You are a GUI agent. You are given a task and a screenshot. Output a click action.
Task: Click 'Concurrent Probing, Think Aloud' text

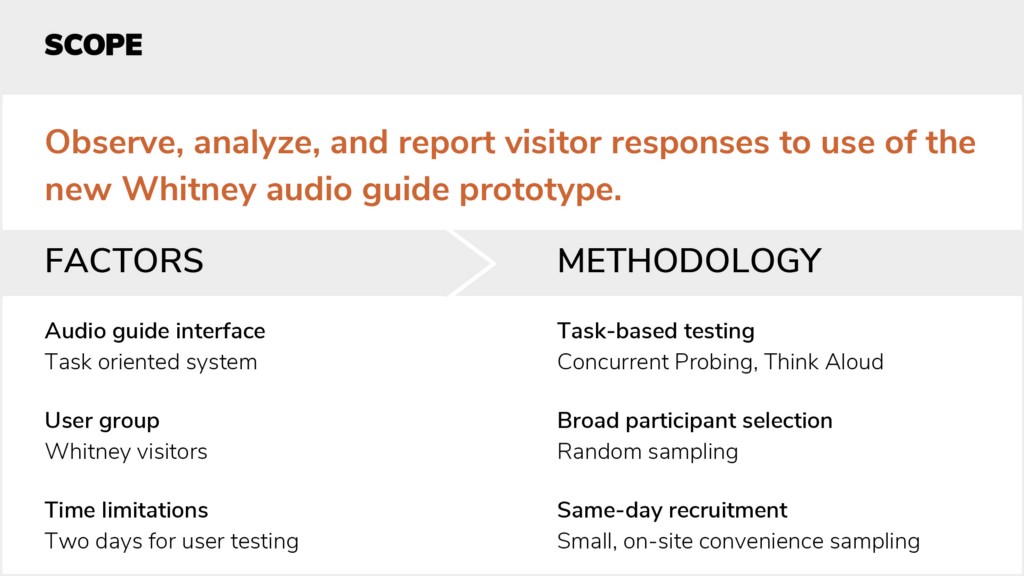720,362
